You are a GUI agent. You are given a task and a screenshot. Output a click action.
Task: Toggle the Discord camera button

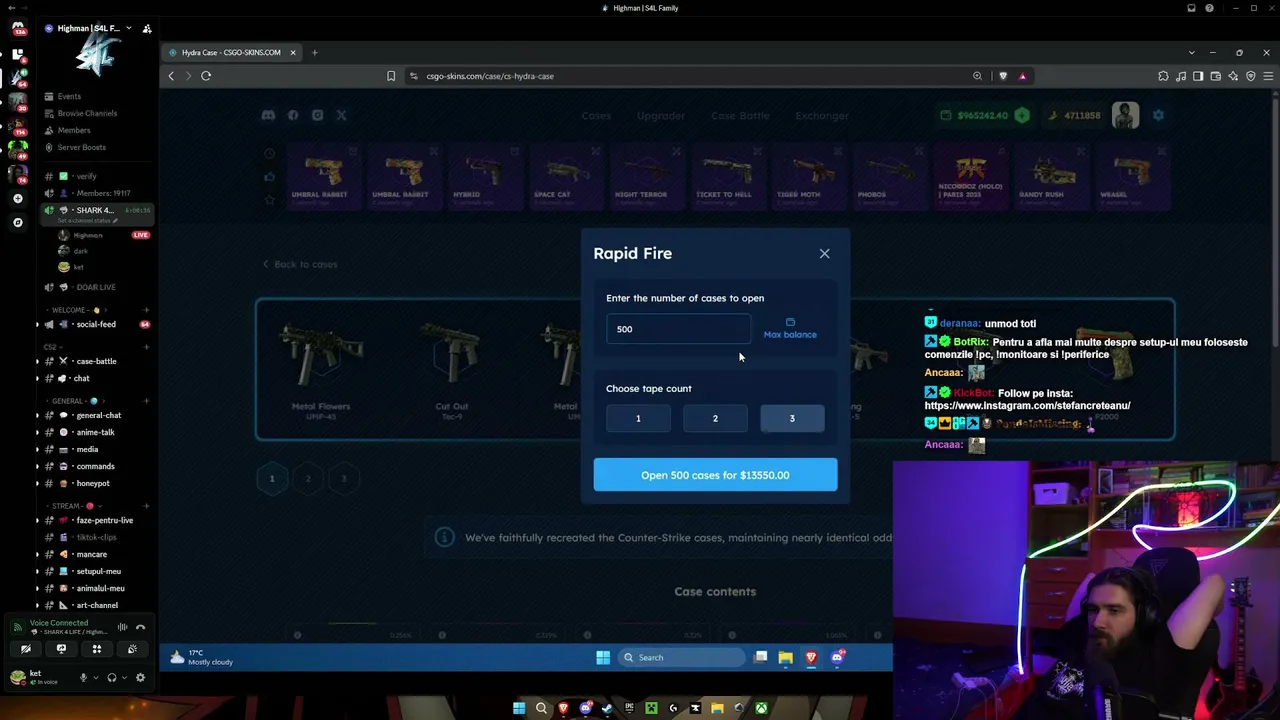click(x=26, y=649)
